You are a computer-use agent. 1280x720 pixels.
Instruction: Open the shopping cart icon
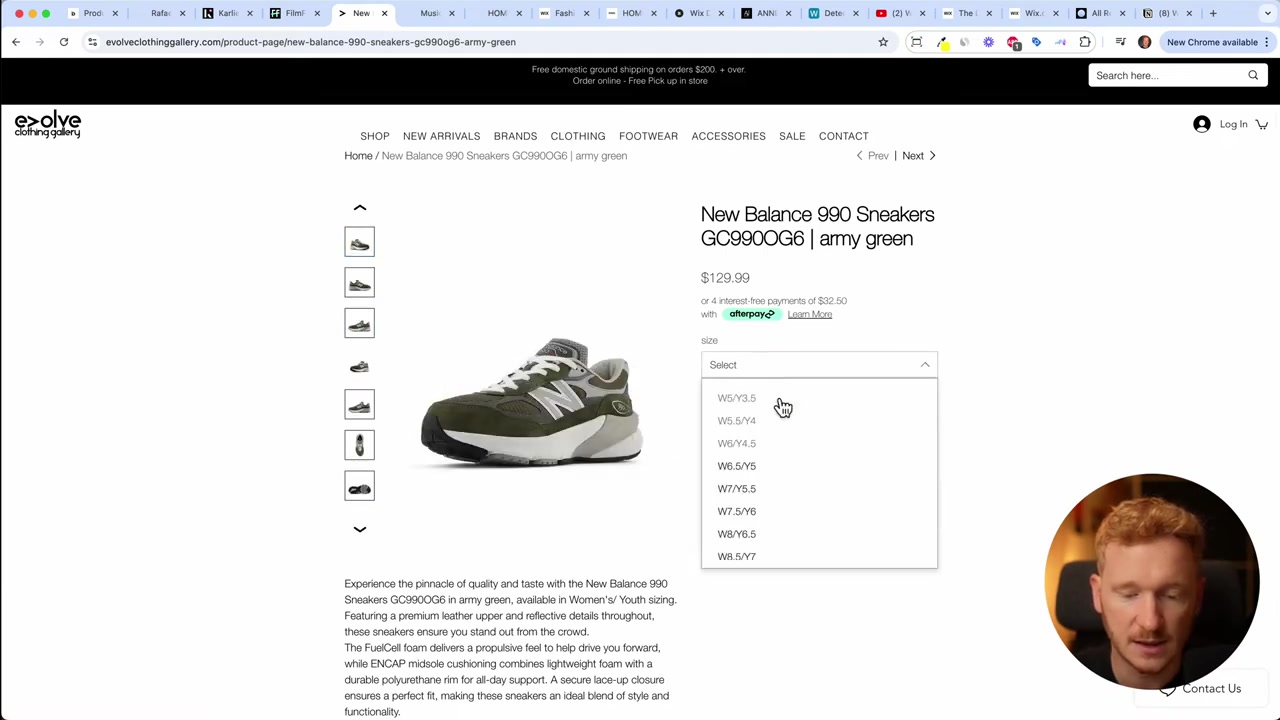pos(1262,124)
